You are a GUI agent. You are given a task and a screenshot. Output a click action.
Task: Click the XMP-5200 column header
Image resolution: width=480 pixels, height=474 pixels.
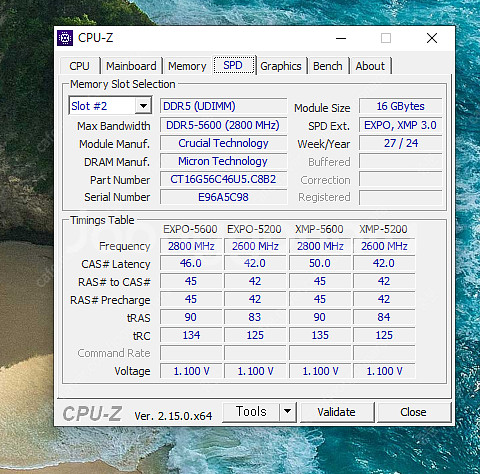point(383,229)
